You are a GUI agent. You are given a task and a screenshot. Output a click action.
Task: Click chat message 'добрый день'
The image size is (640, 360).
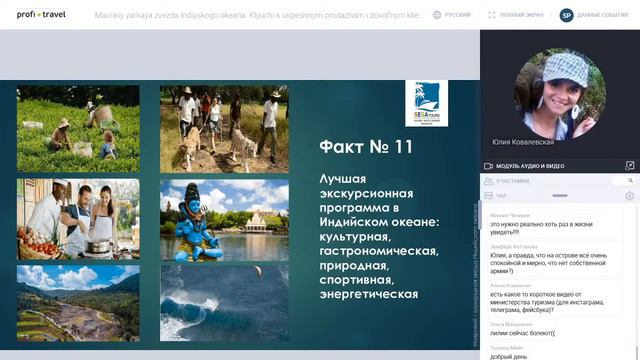click(x=508, y=356)
